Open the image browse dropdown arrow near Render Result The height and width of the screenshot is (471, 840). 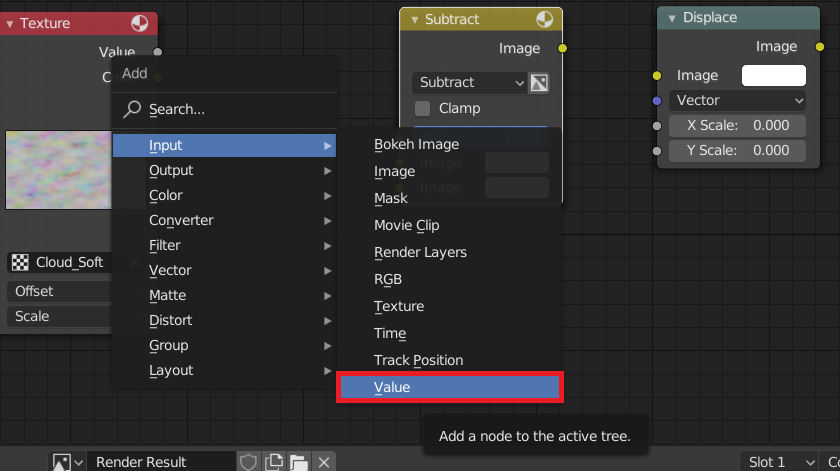pos(79,462)
